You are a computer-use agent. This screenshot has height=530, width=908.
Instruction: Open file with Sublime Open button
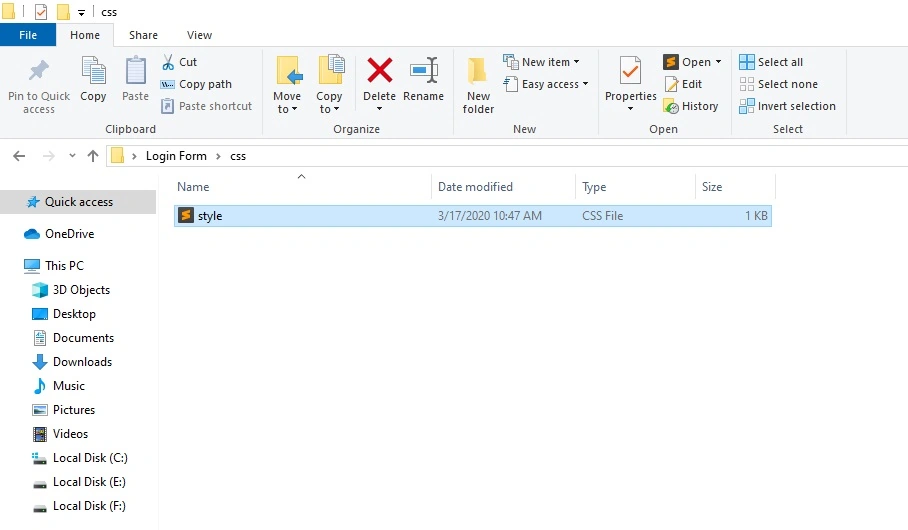[x=687, y=62]
